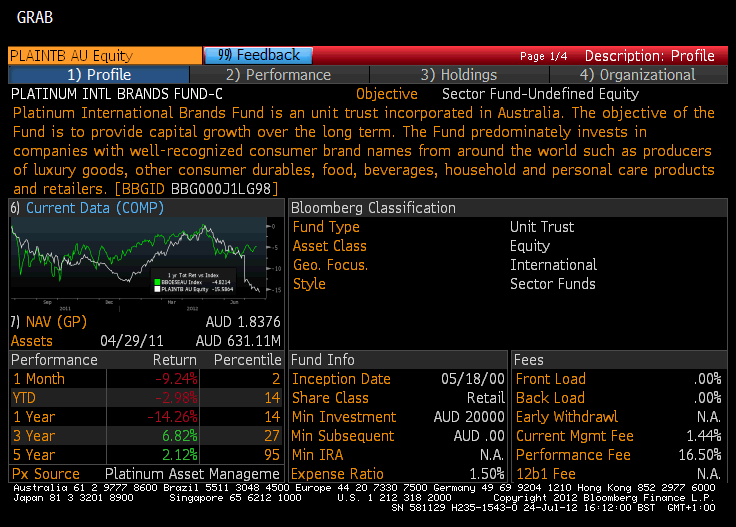The width and height of the screenshot is (736, 527).
Task: Select the 3 Year return 6.82%
Action: point(180,436)
